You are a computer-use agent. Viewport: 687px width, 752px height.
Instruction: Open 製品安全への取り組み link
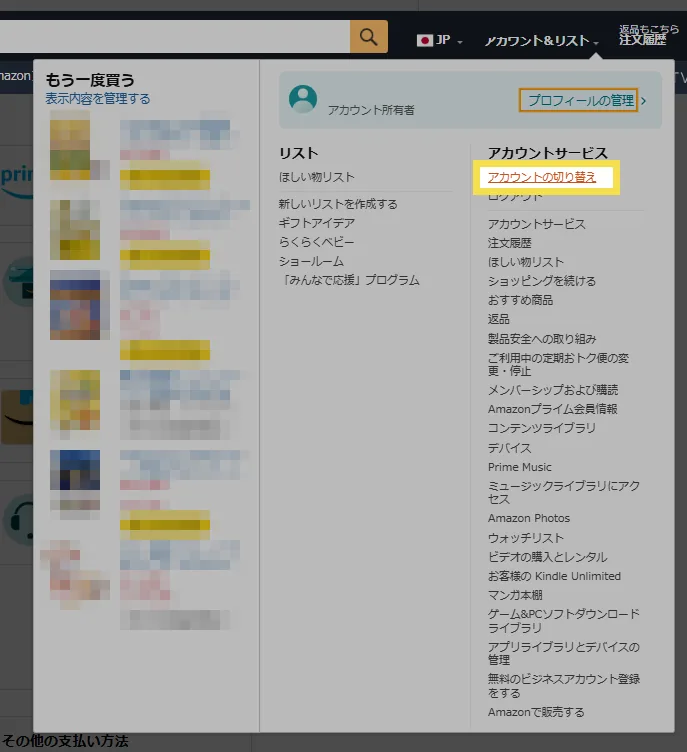coord(542,339)
